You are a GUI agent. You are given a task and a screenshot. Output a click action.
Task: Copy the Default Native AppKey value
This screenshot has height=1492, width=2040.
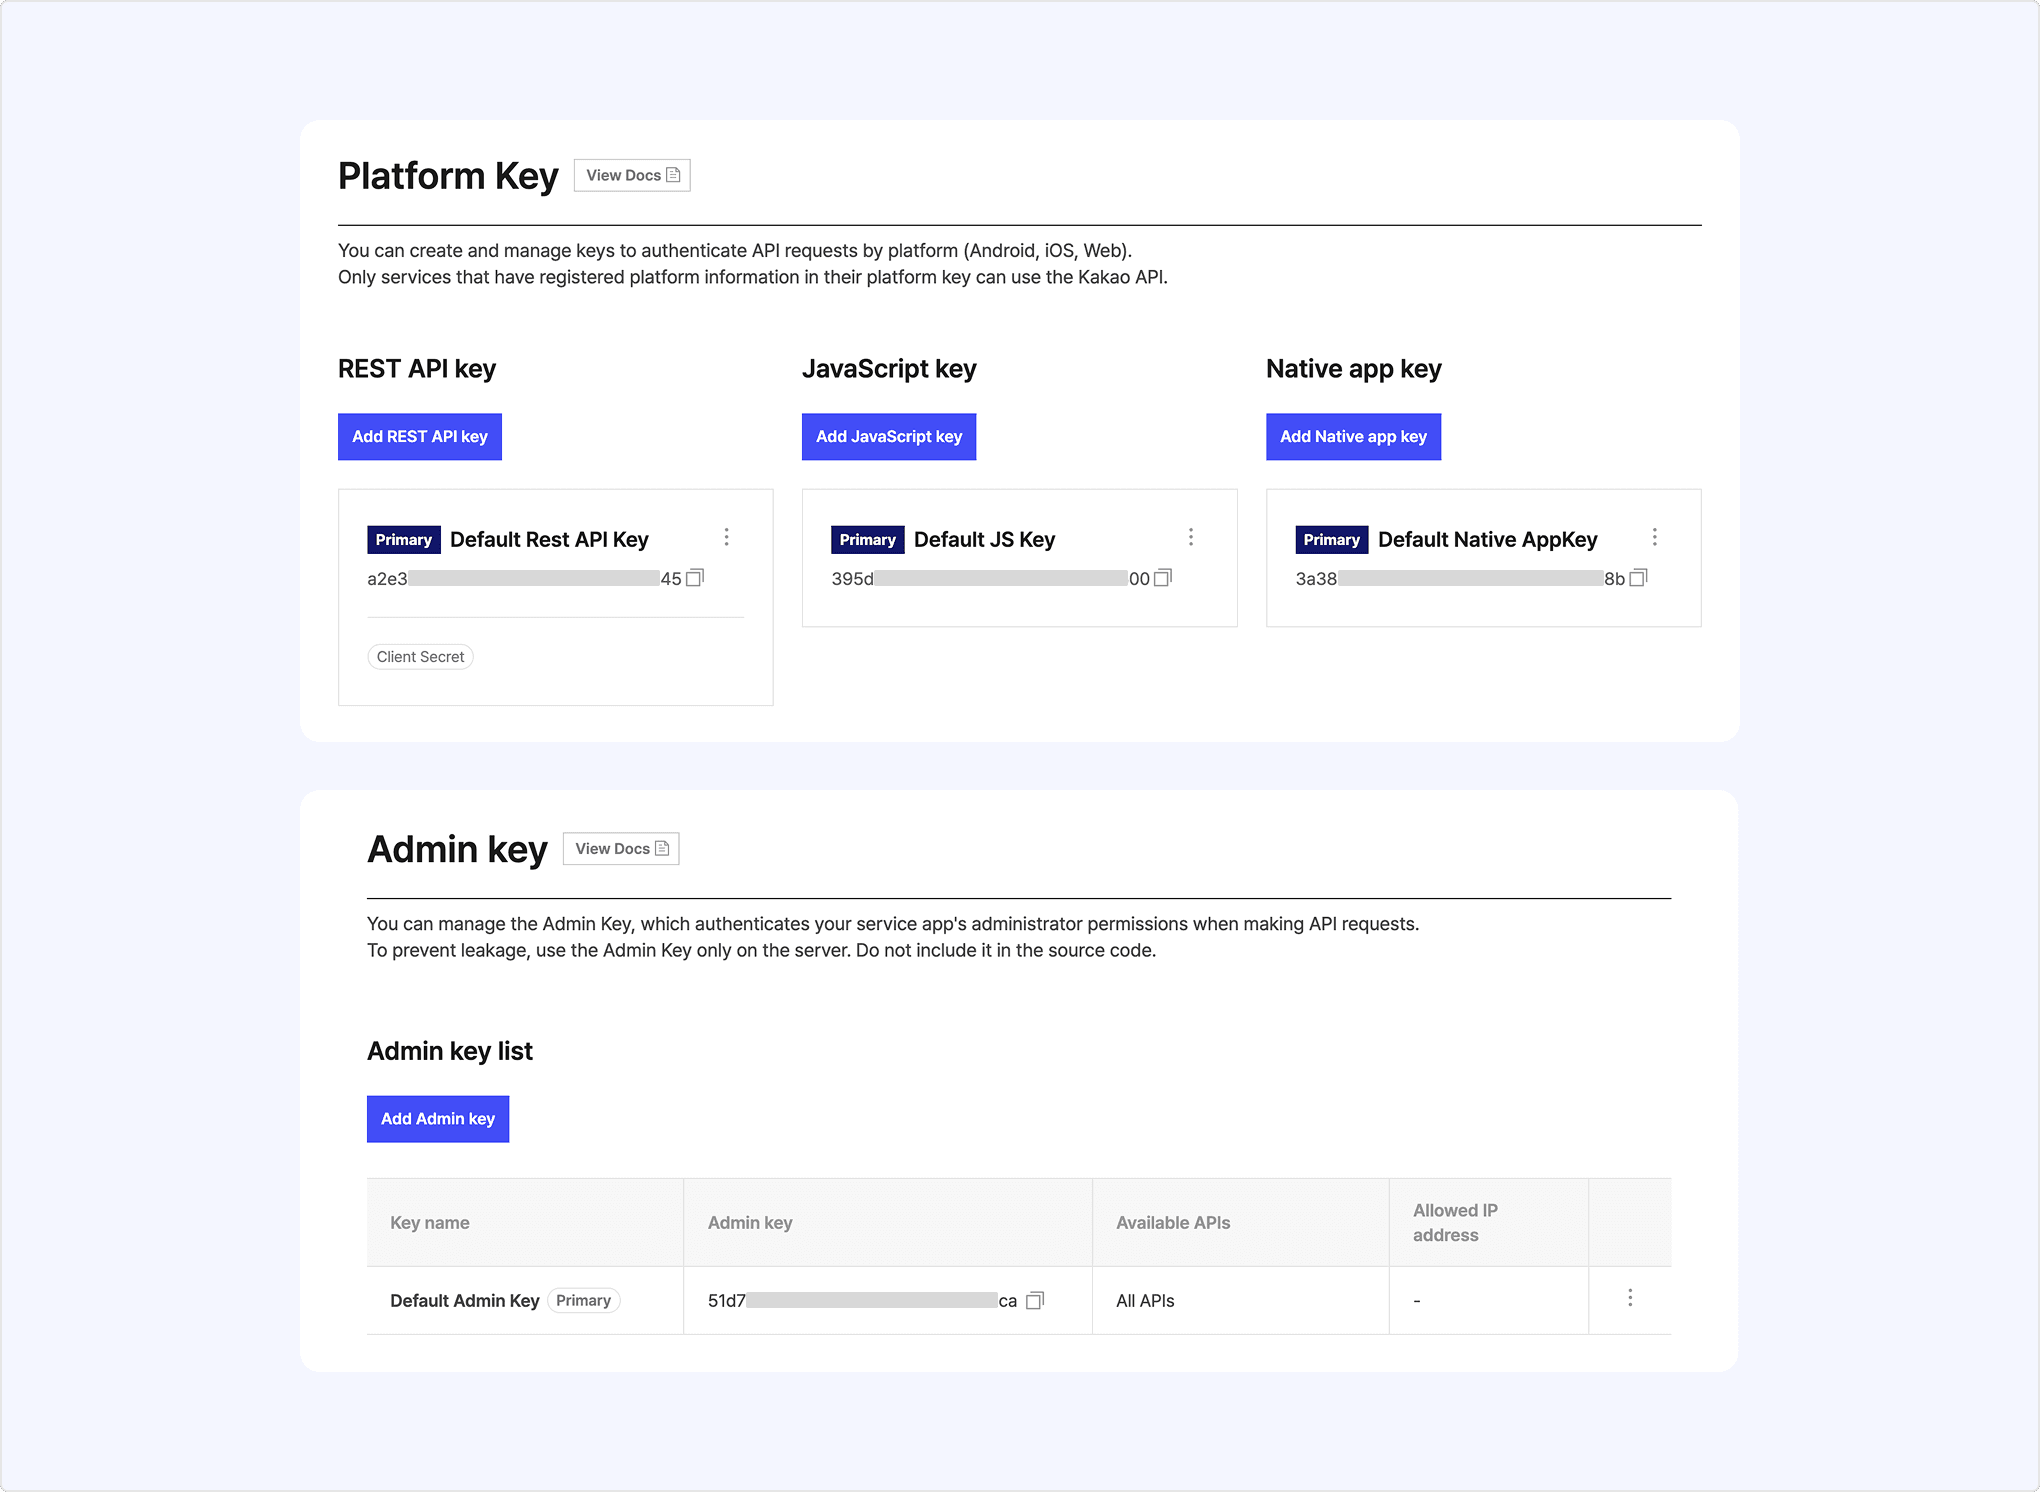coord(1638,578)
